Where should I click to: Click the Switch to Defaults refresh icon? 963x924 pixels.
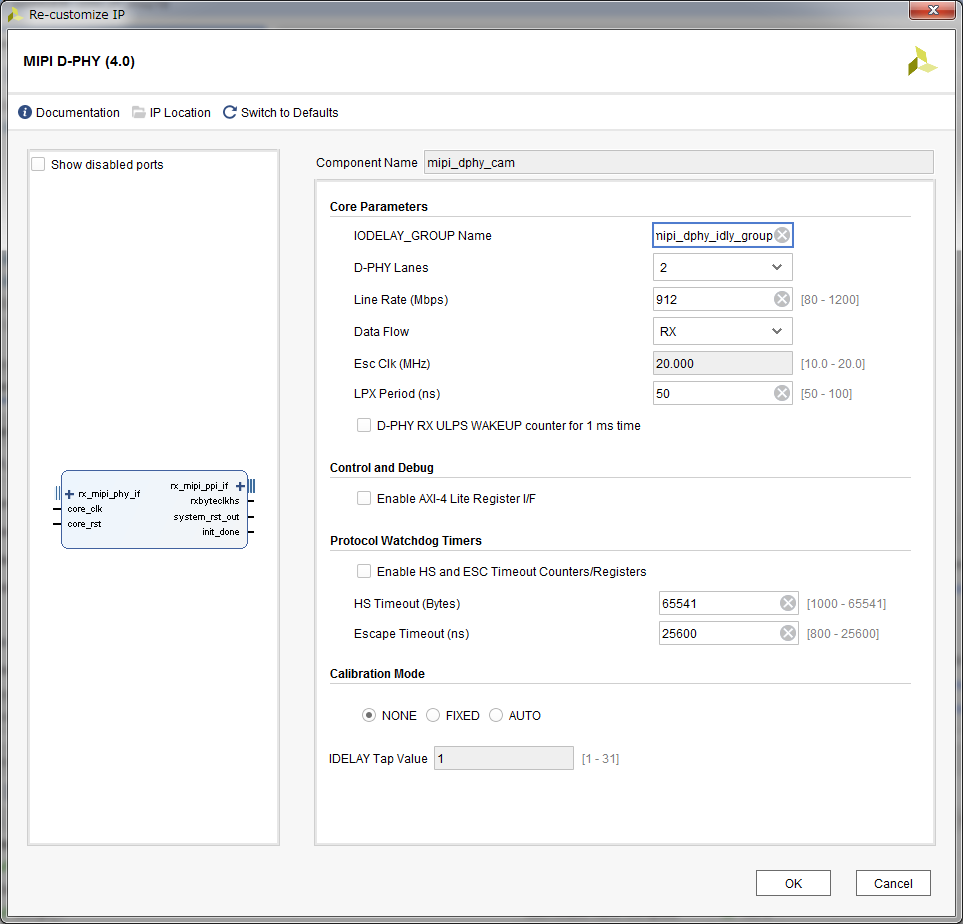coord(230,112)
